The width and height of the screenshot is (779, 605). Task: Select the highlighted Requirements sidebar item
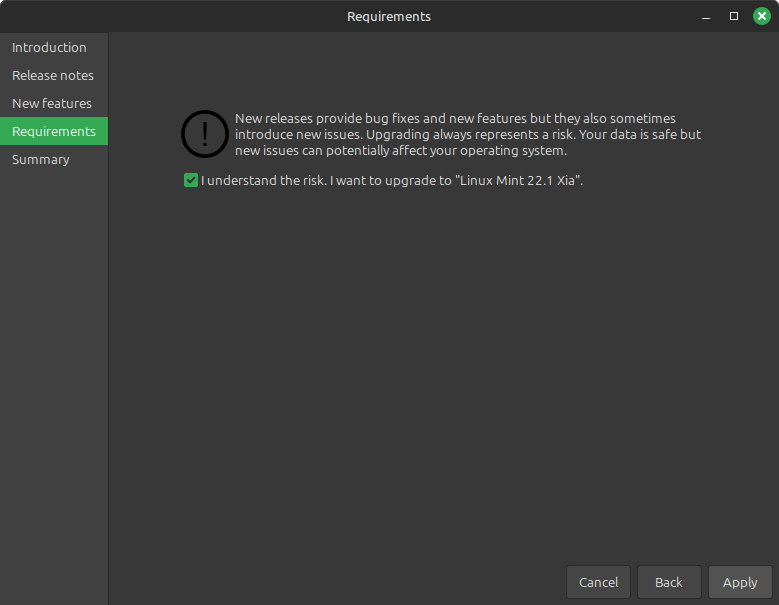click(x=54, y=131)
